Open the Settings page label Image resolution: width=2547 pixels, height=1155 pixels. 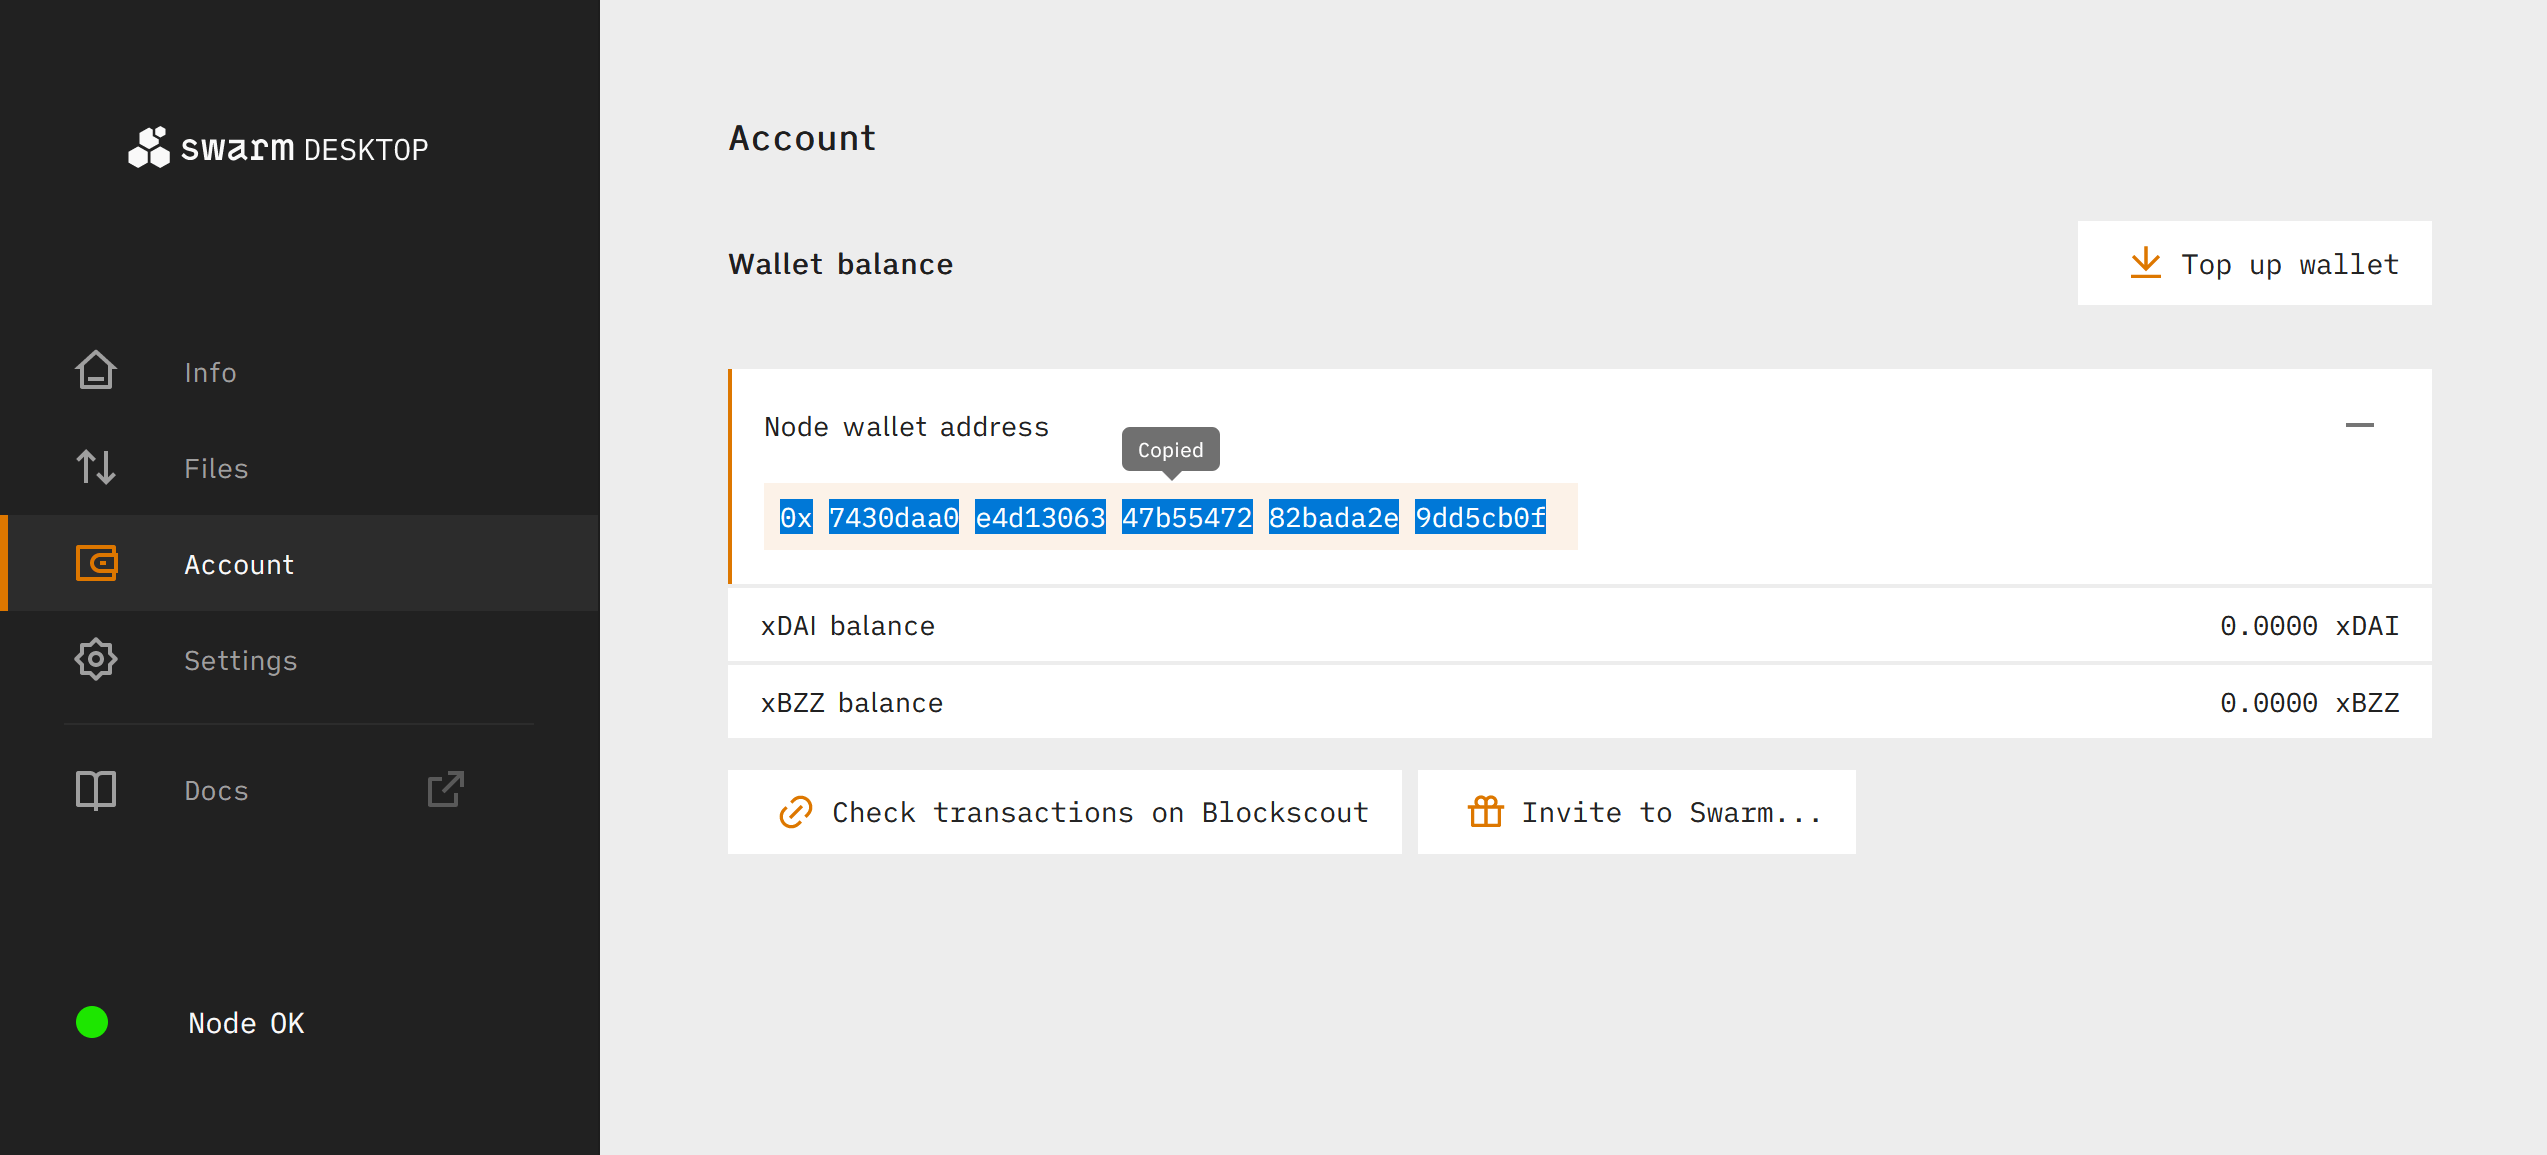240,660
